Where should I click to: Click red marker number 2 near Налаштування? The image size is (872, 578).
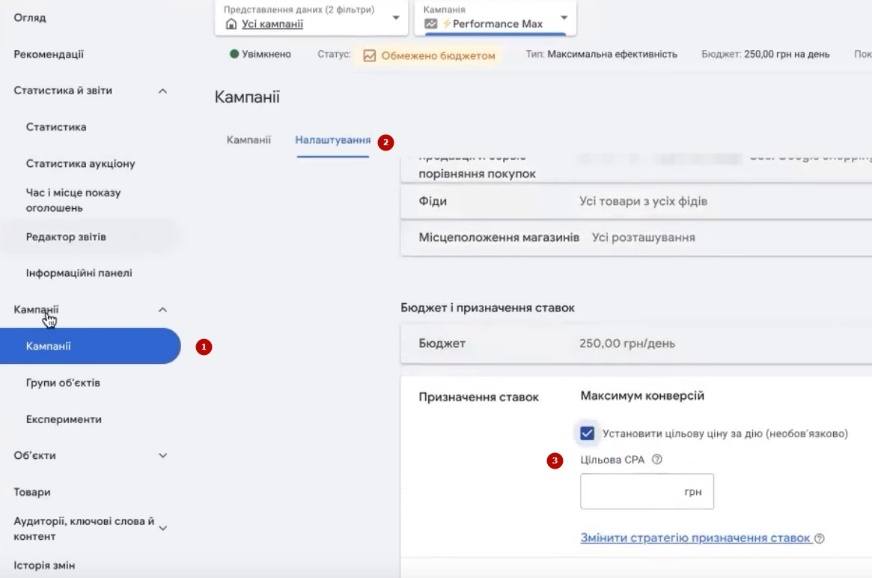(386, 142)
